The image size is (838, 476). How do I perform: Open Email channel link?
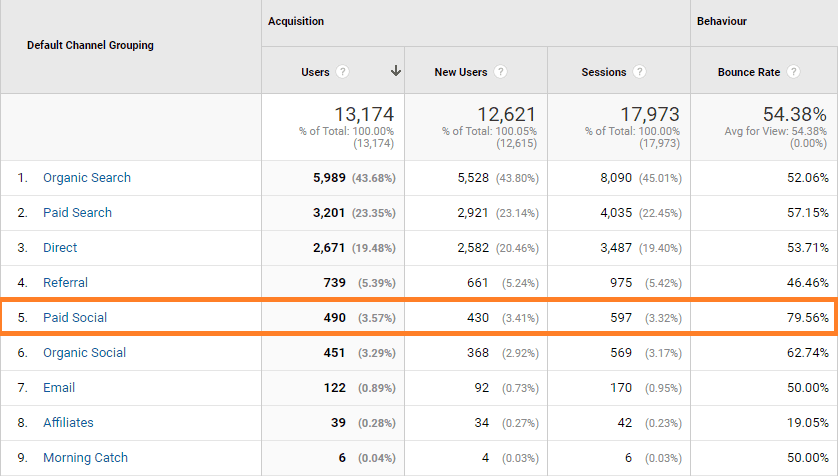pyautogui.click(x=59, y=387)
